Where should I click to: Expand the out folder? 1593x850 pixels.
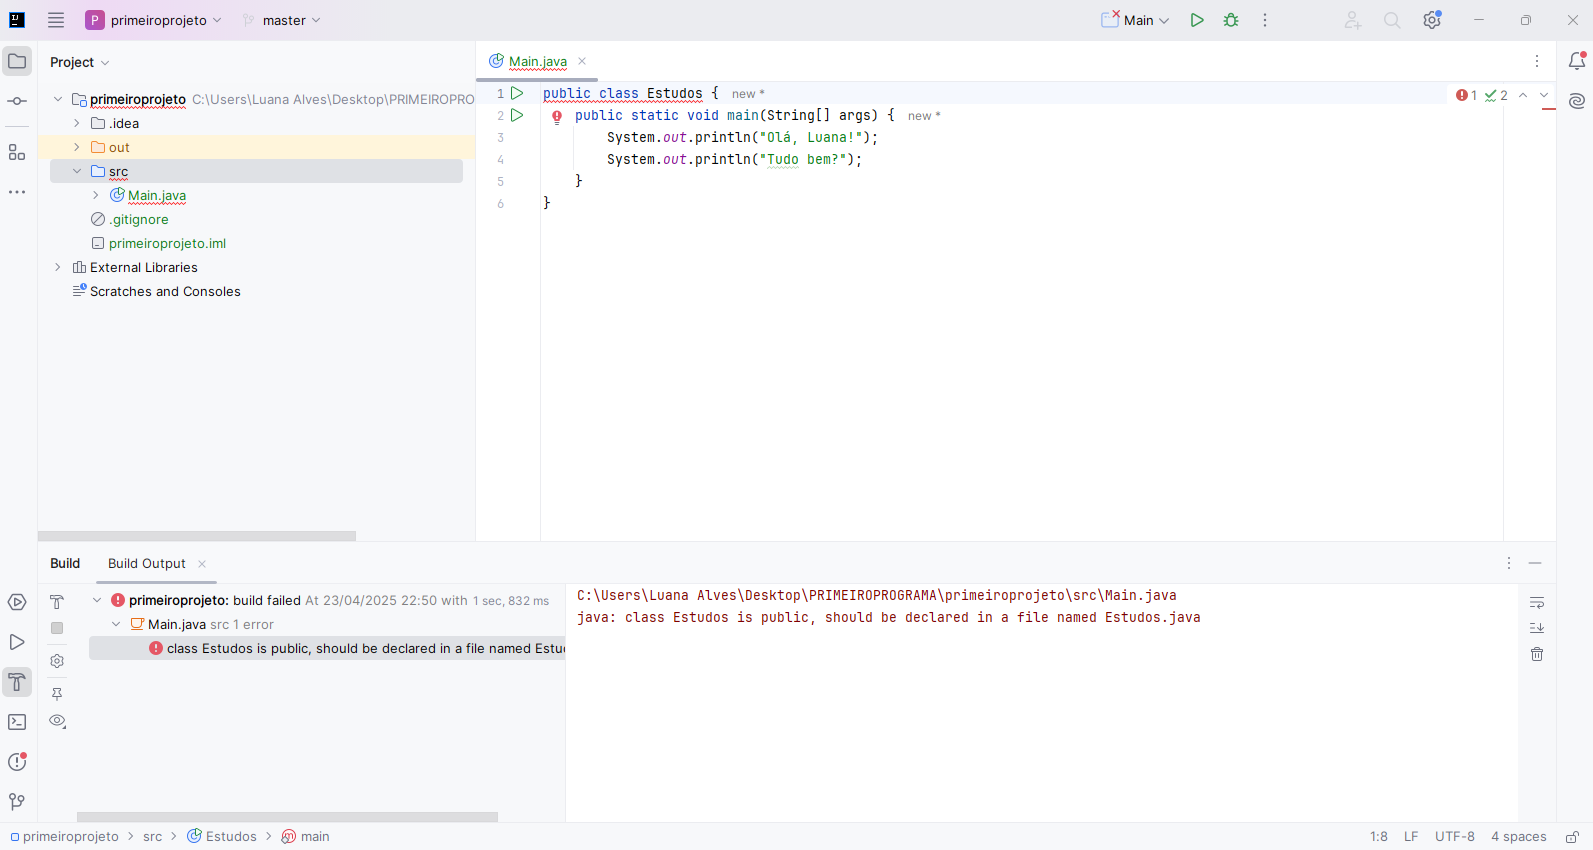click(x=77, y=147)
